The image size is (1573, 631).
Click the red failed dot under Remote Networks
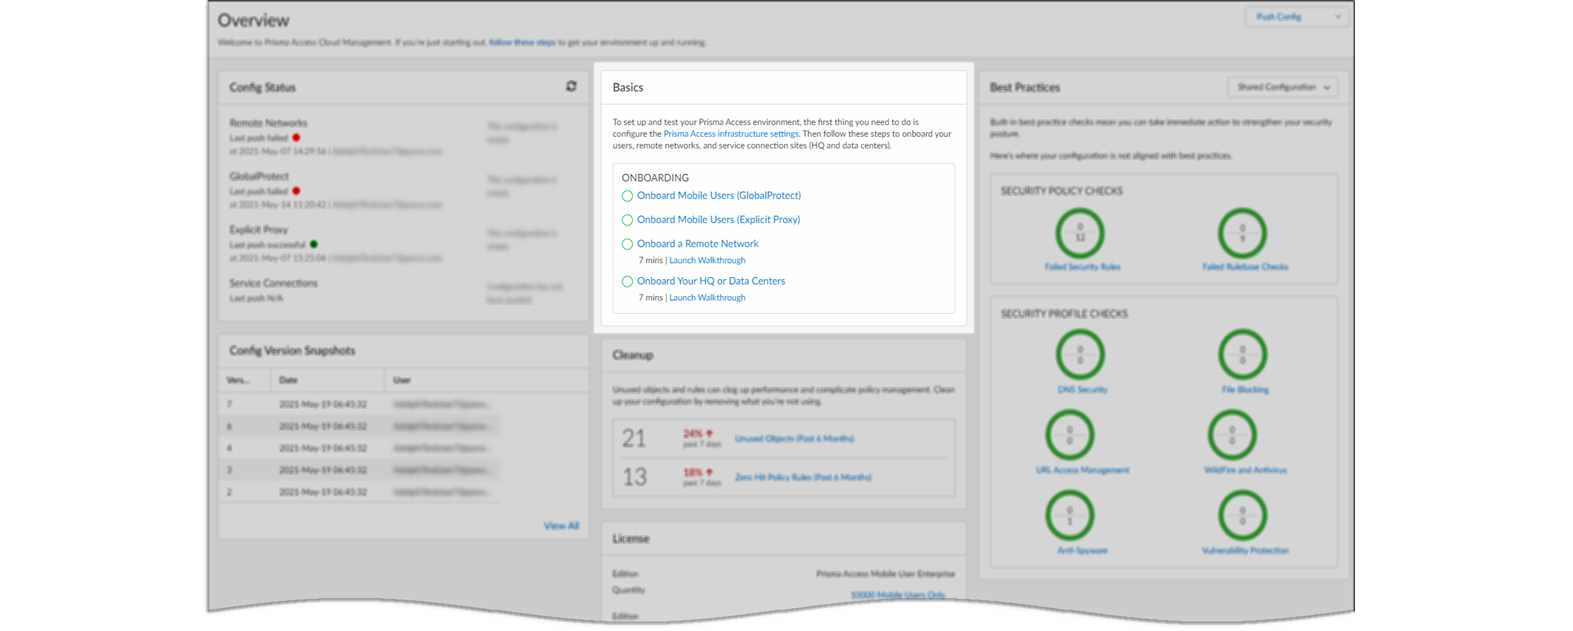click(296, 138)
